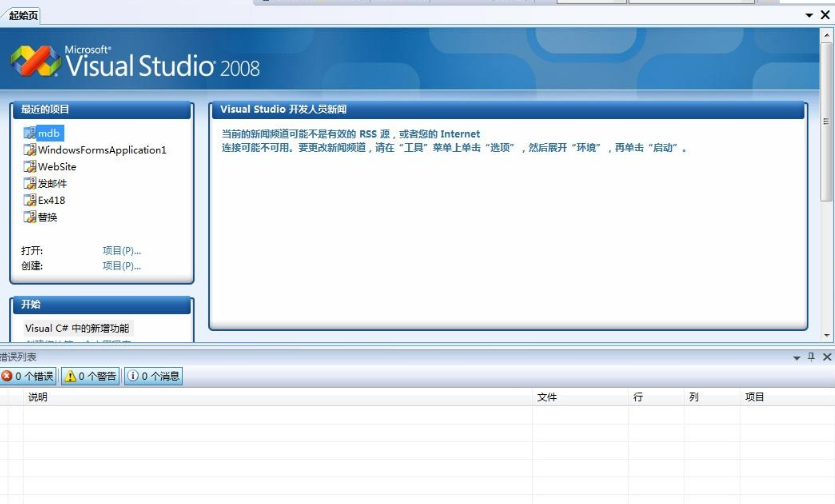Open the mdb recent project

49,133
